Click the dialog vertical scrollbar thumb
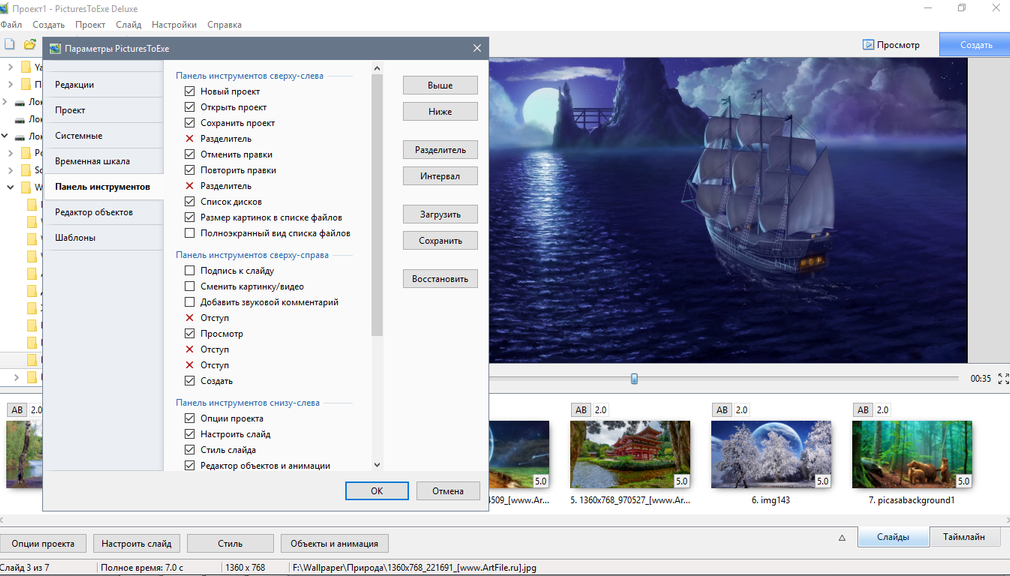 click(x=377, y=205)
